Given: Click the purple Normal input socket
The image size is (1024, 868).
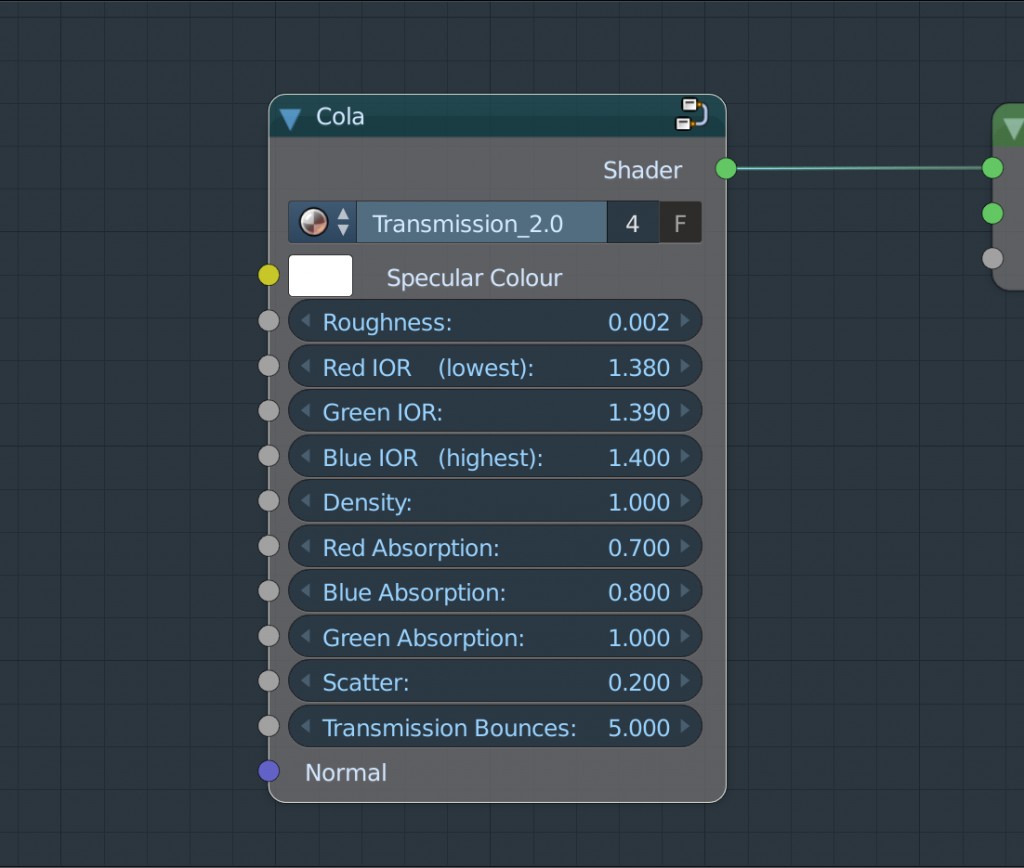Looking at the screenshot, I should [x=269, y=771].
